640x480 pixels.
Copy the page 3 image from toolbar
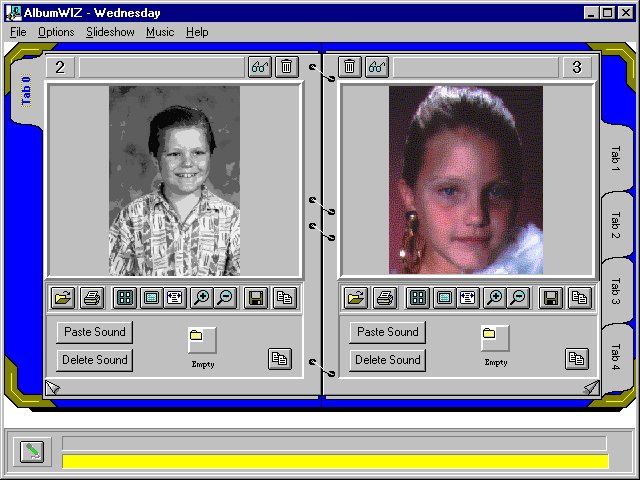(x=580, y=297)
